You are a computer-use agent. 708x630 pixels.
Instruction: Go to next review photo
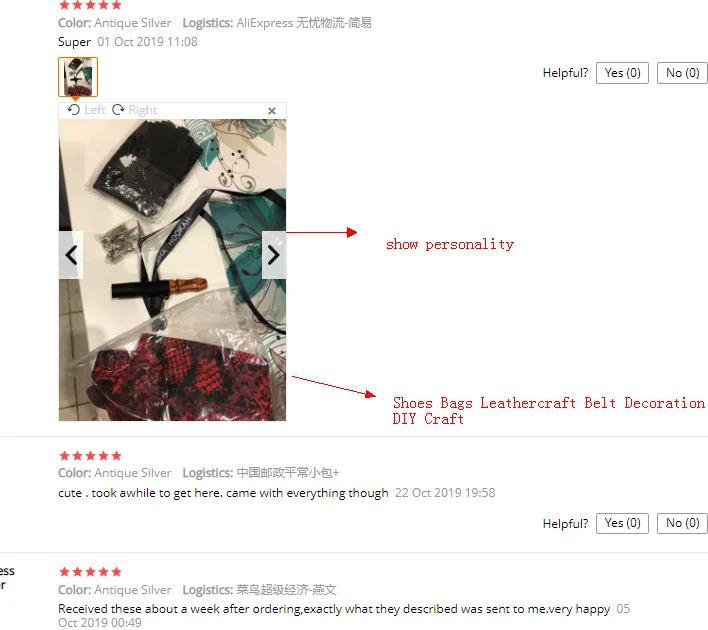click(274, 255)
